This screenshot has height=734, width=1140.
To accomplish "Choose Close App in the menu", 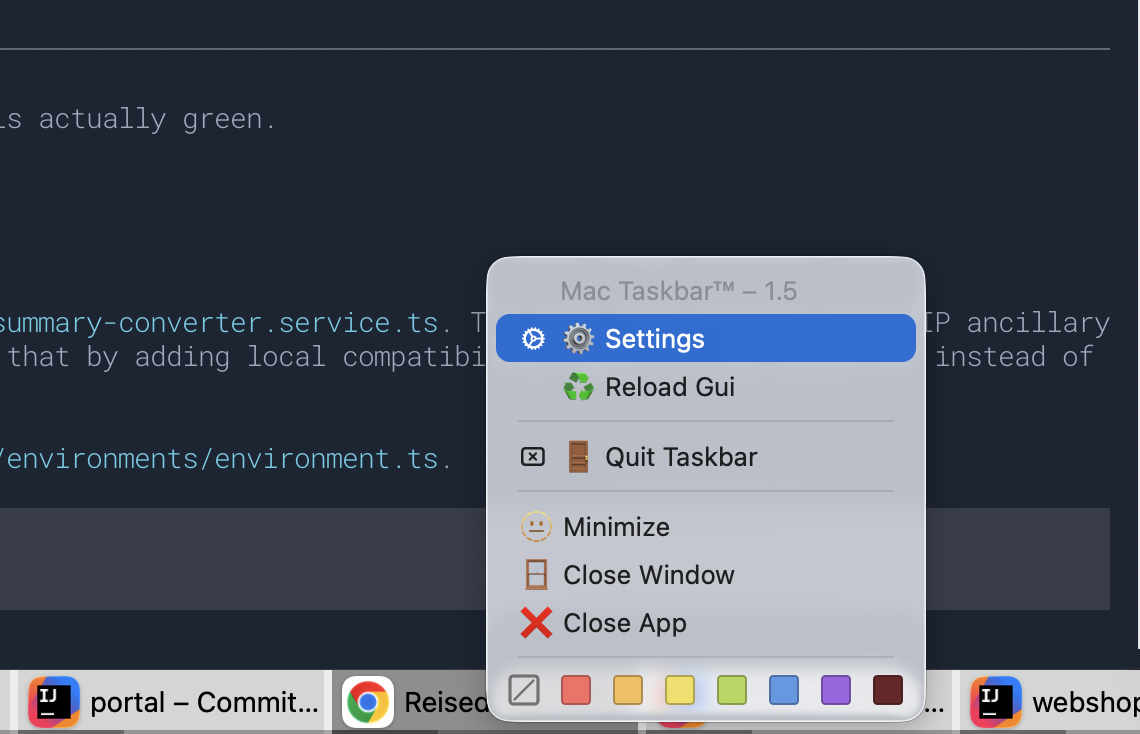I will tap(705, 623).
